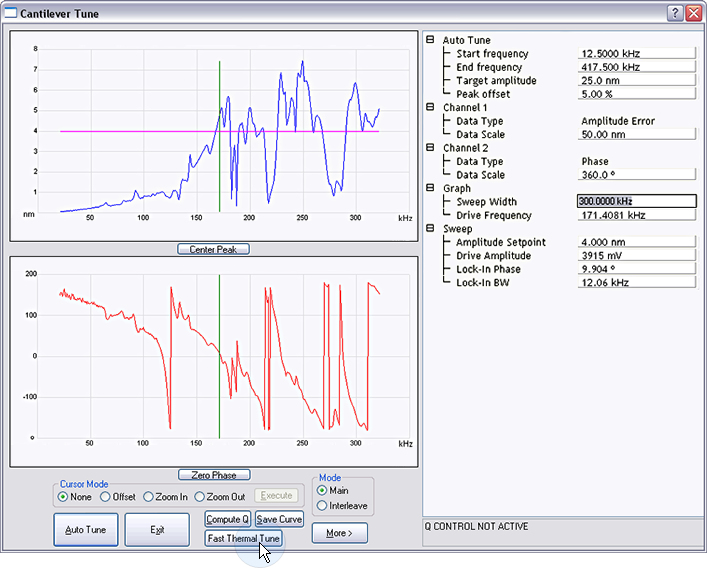This screenshot has height=577, width=707.
Task: Click Channel 2 Data Type Phase value
Action: pos(595,161)
